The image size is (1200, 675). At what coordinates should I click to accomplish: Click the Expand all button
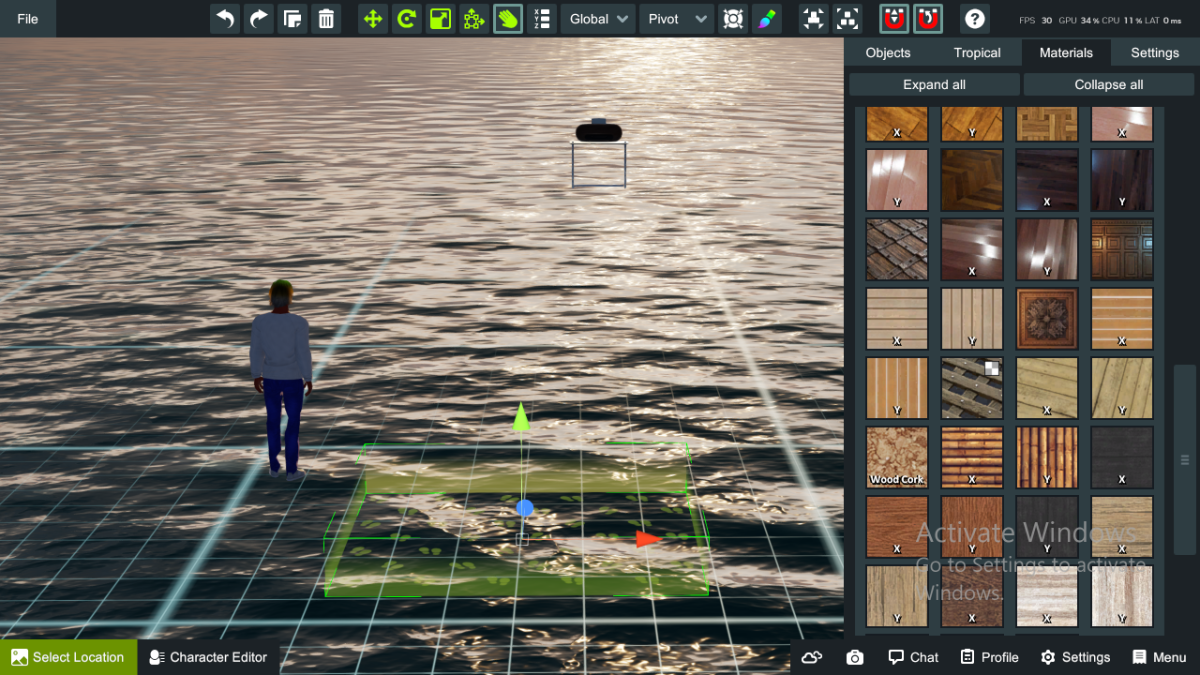click(934, 85)
